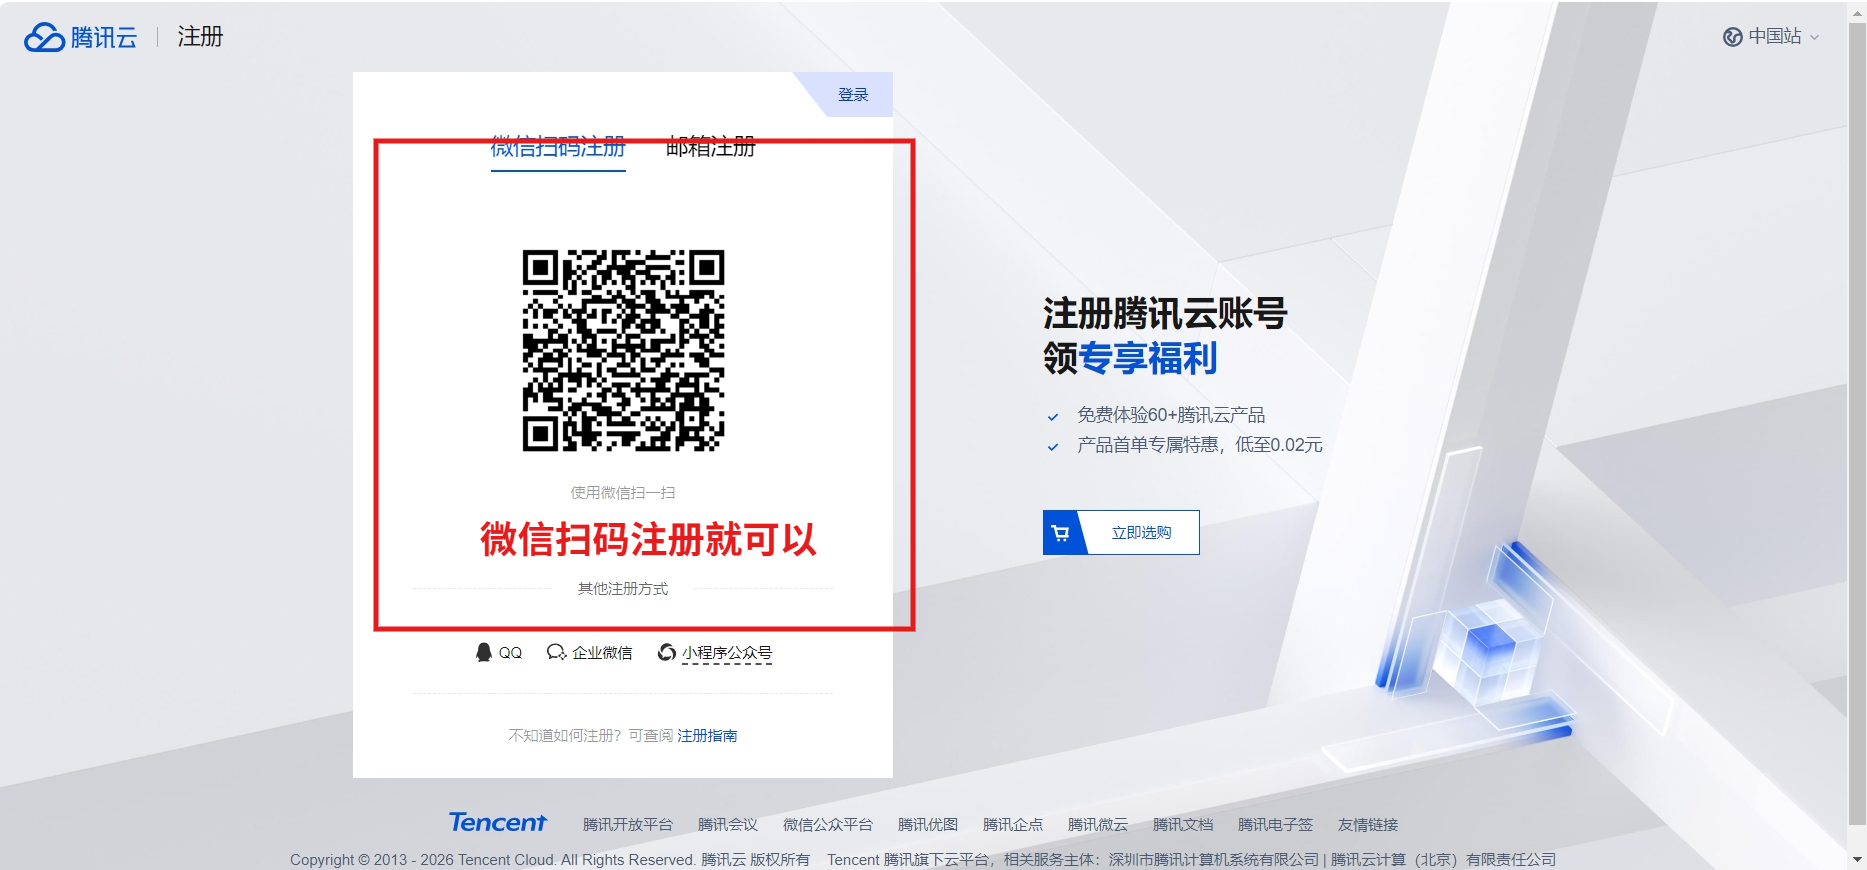Open 腾讯电子签 footer link

coord(1275,825)
